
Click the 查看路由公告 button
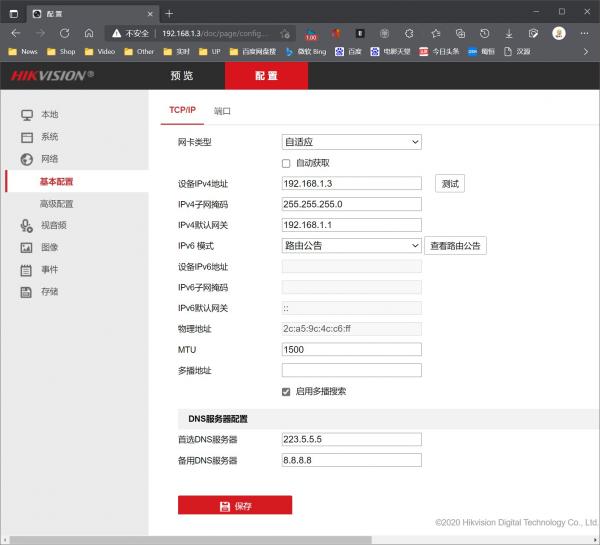pyautogui.click(x=455, y=246)
